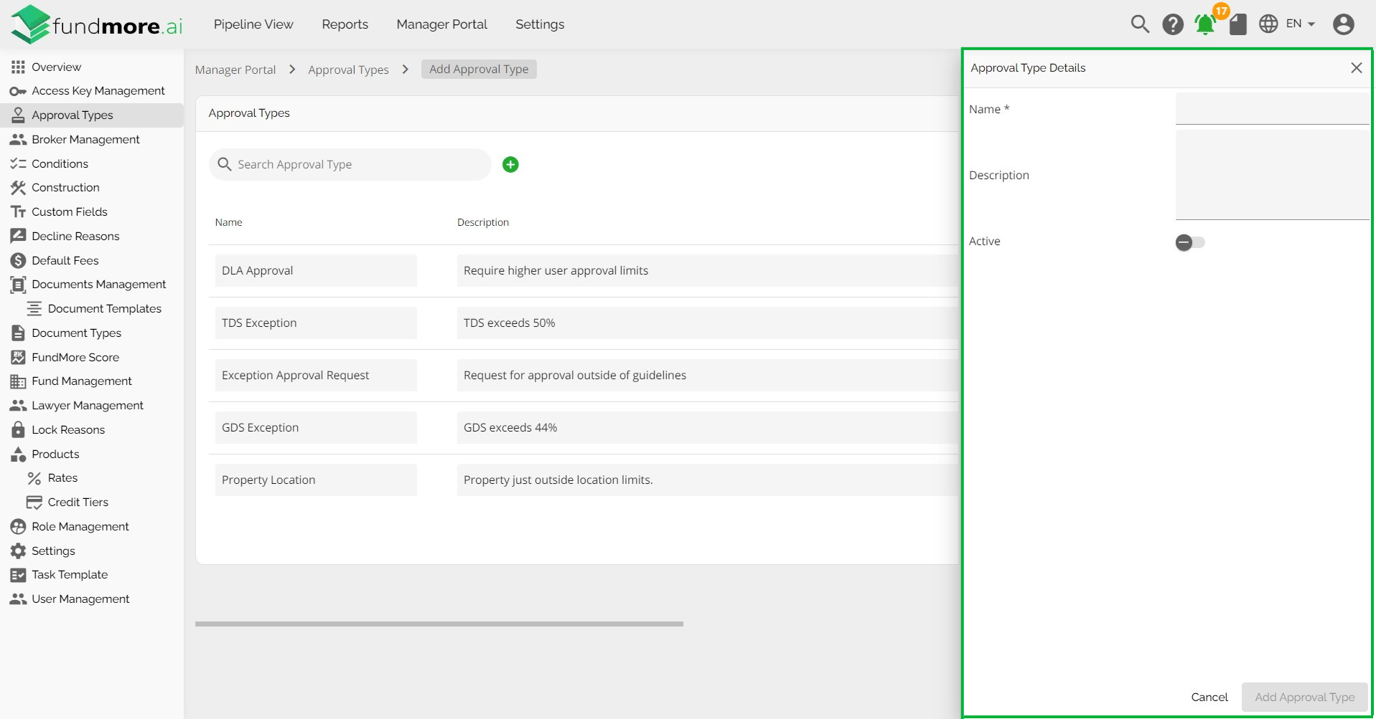Open the notifications bell icon
This screenshot has height=719, width=1376.
pos(1205,25)
